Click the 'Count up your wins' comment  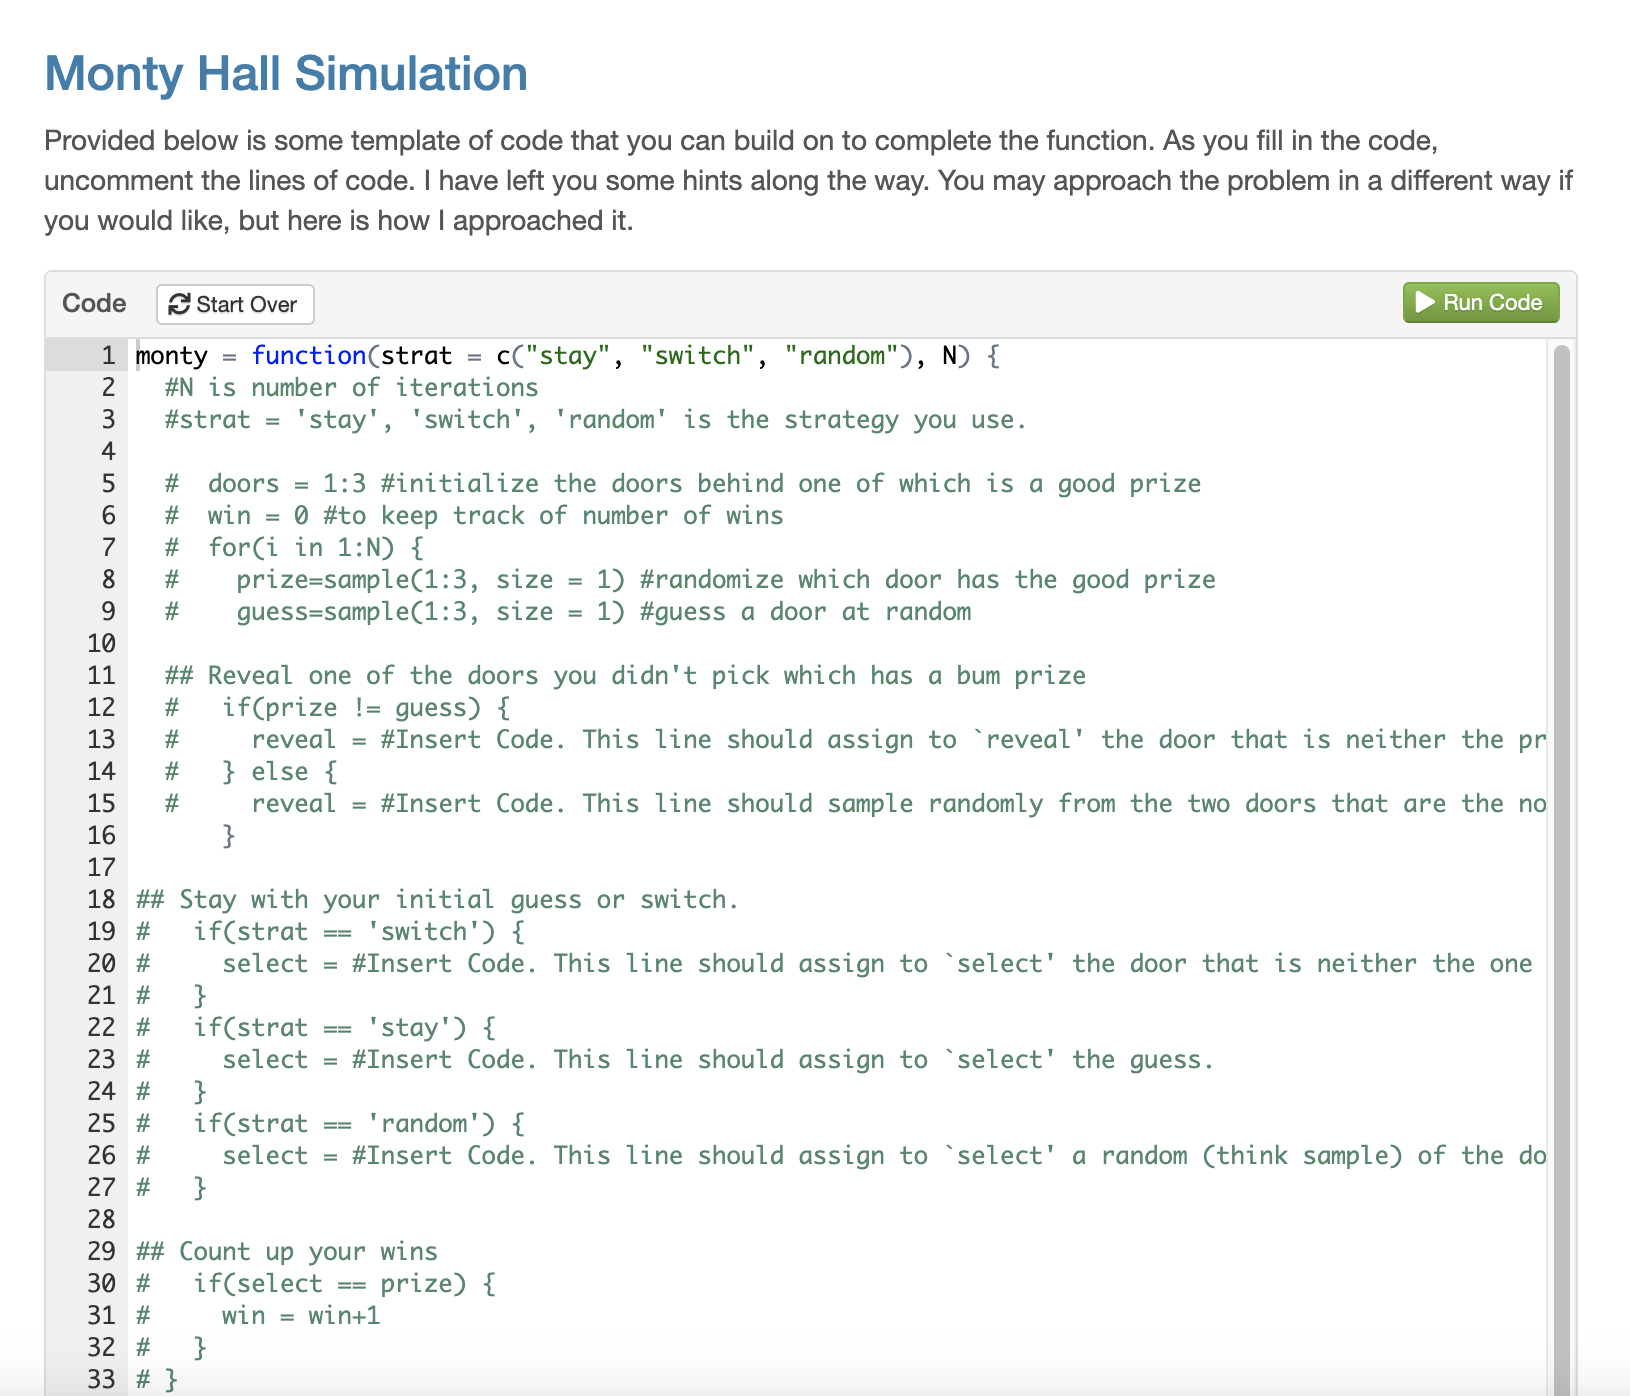(287, 1251)
